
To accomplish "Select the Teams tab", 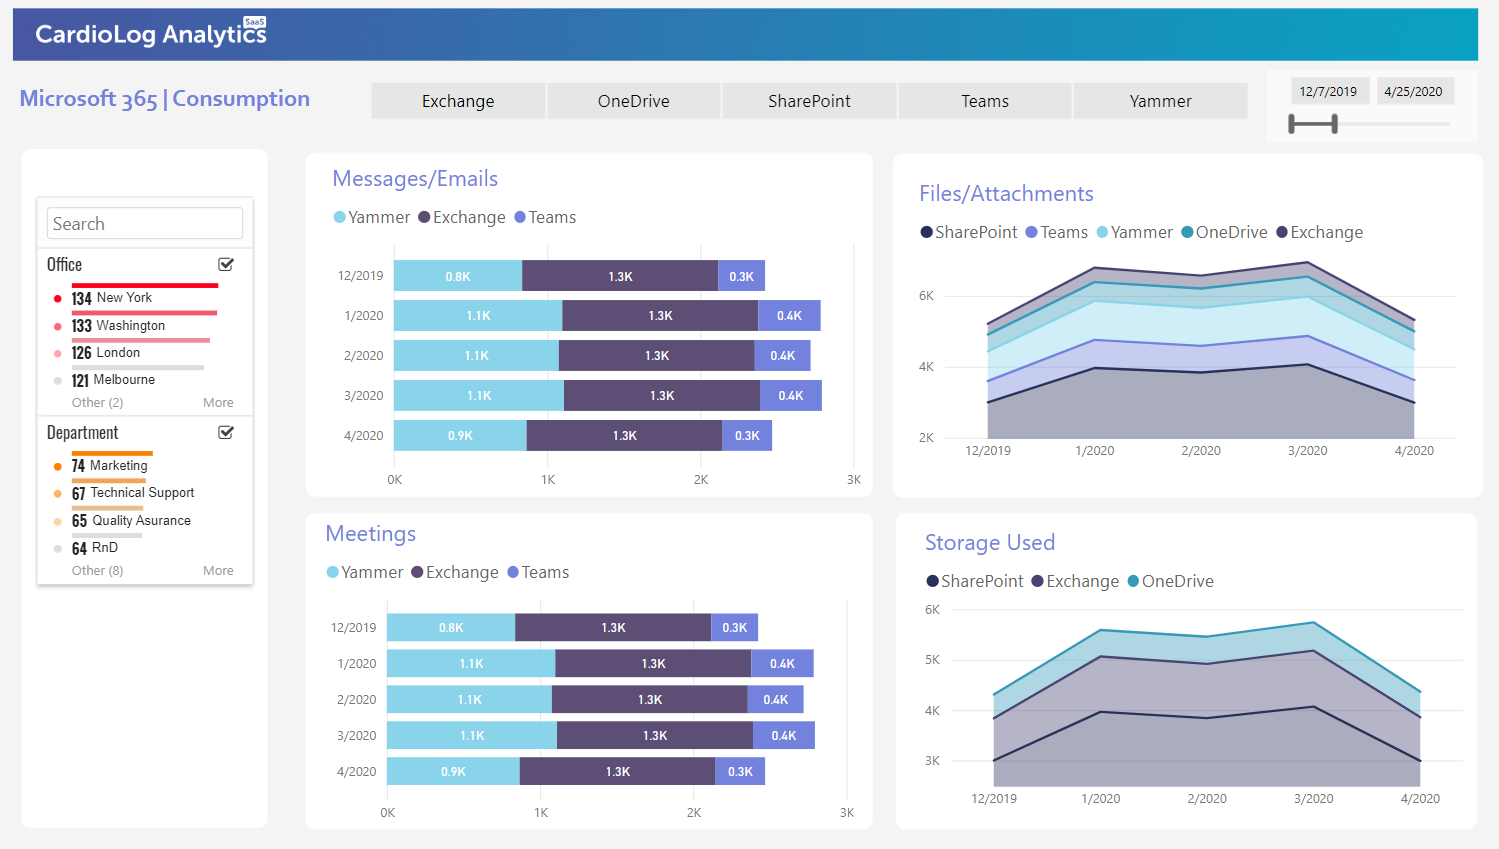I will point(985,101).
